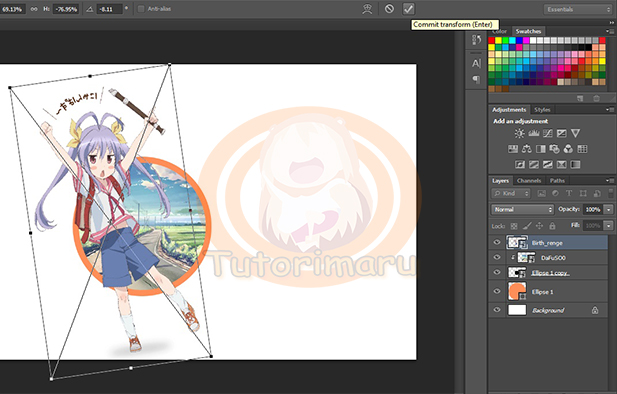Toggle smart object layer filter icon
This screenshot has height=394, width=617.
tap(597, 193)
